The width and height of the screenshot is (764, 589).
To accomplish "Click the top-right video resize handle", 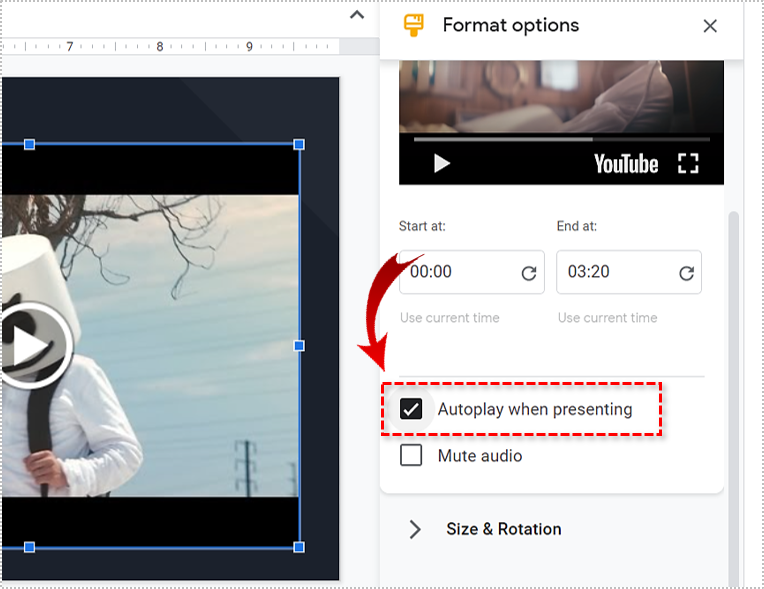I will 299,144.
